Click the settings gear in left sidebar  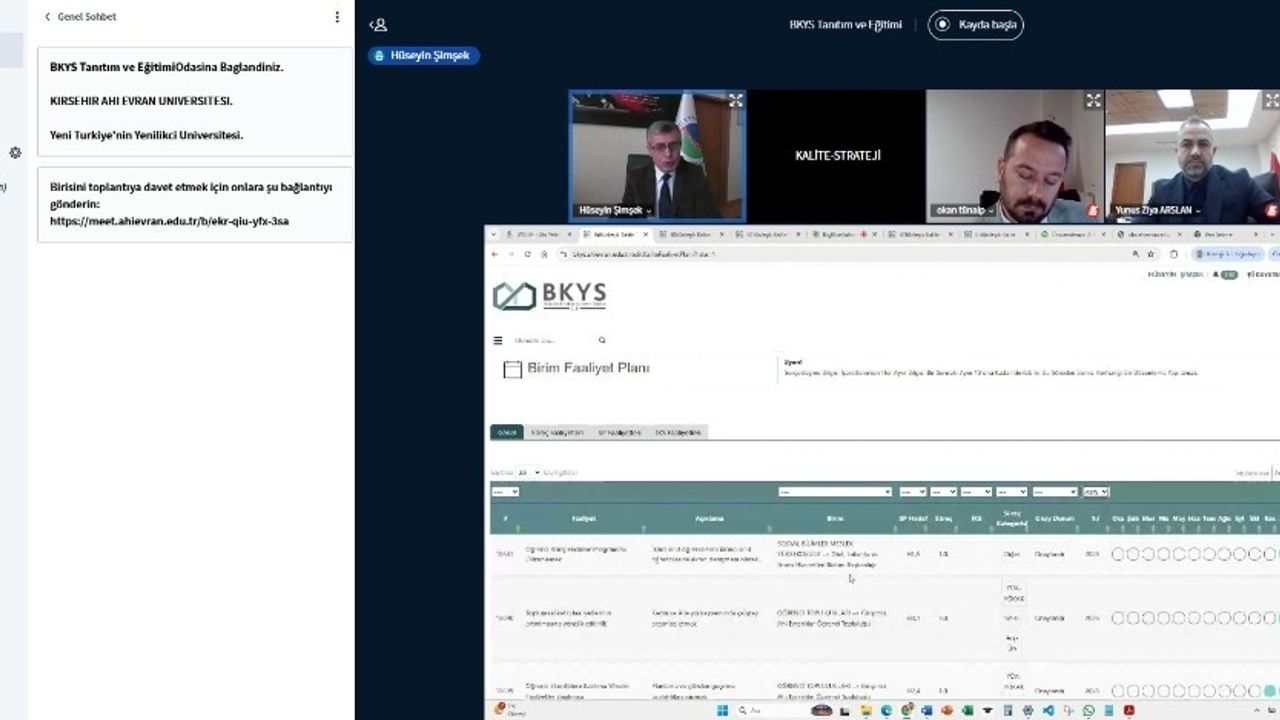[15, 153]
